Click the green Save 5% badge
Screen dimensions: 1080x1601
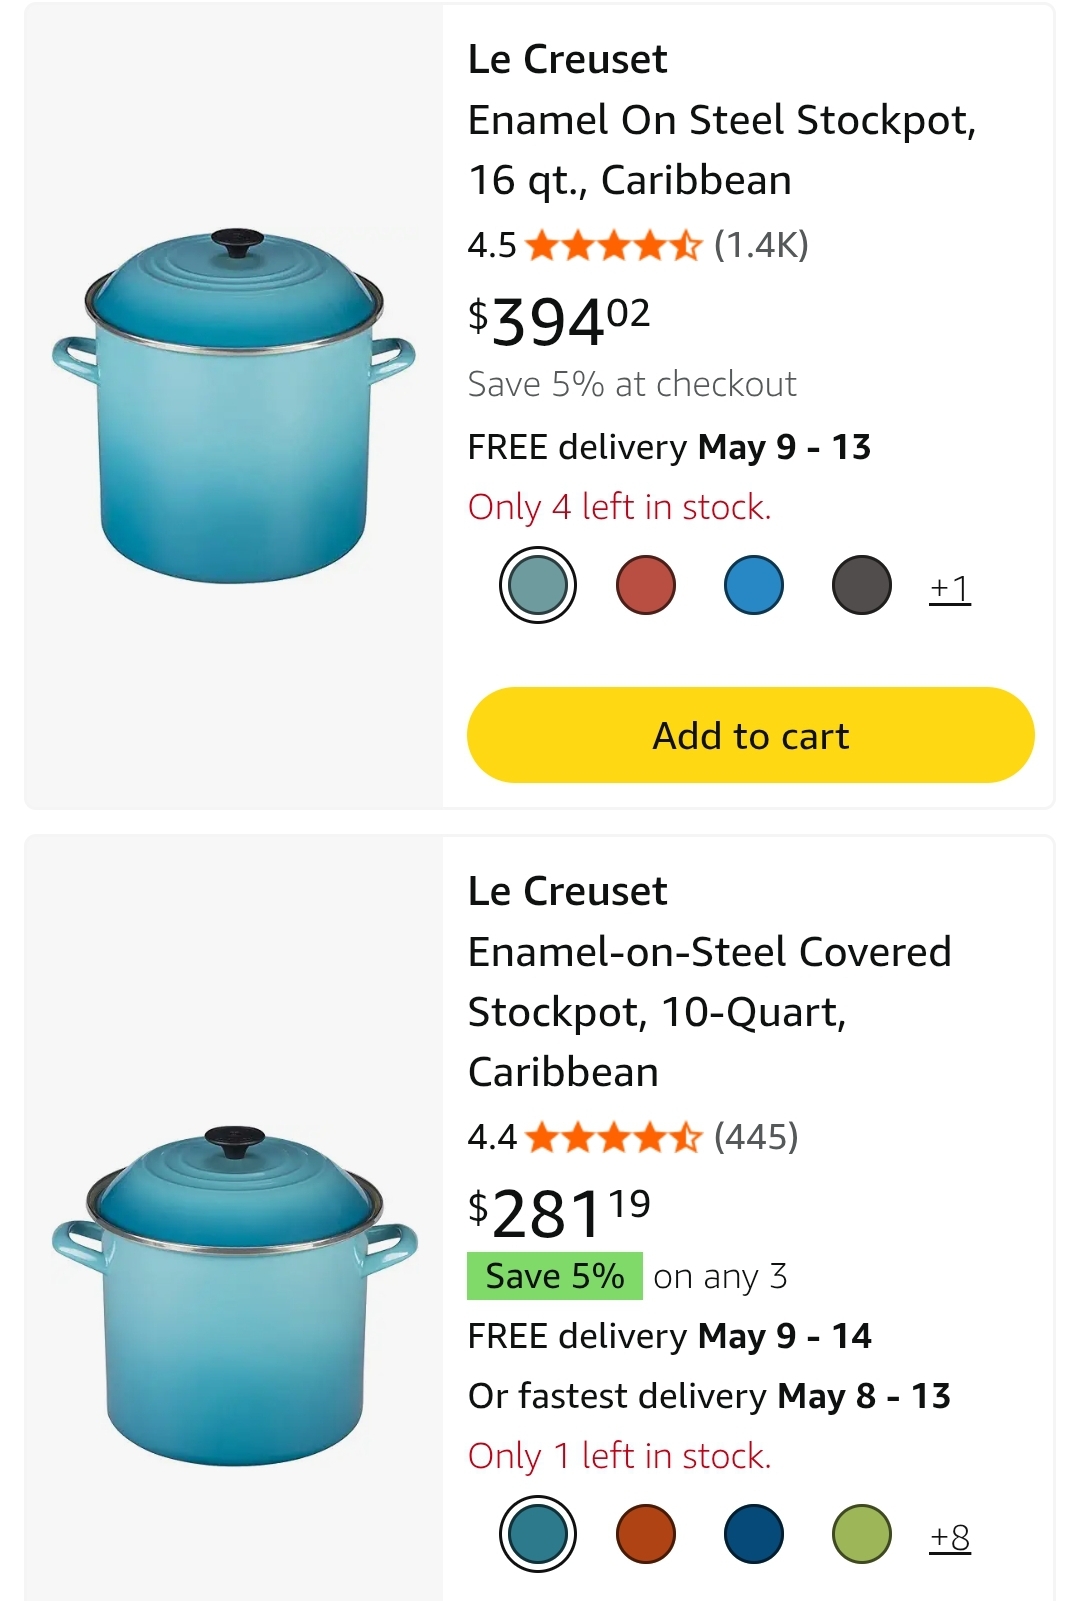555,1276
